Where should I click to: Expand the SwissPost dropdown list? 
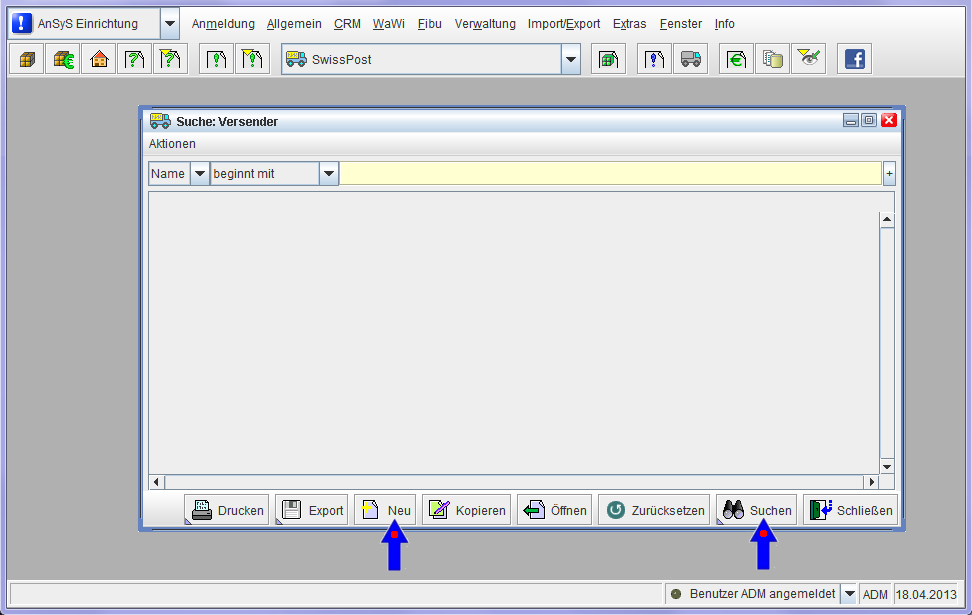(x=570, y=60)
